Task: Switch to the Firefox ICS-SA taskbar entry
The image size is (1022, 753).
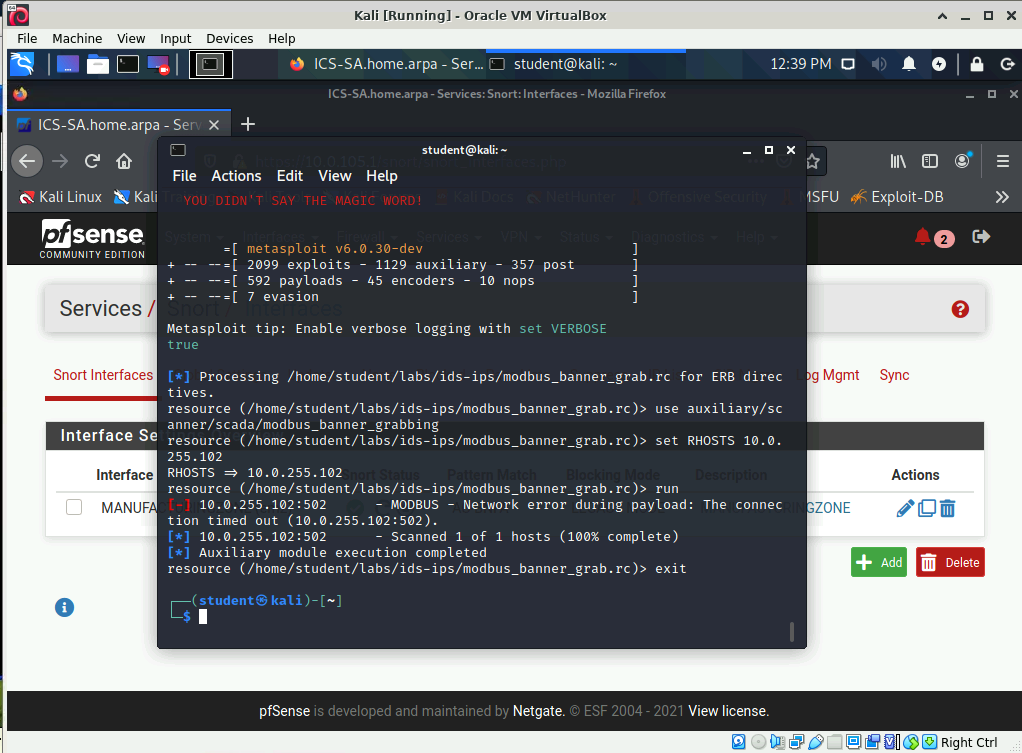Action: click(387, 64)
